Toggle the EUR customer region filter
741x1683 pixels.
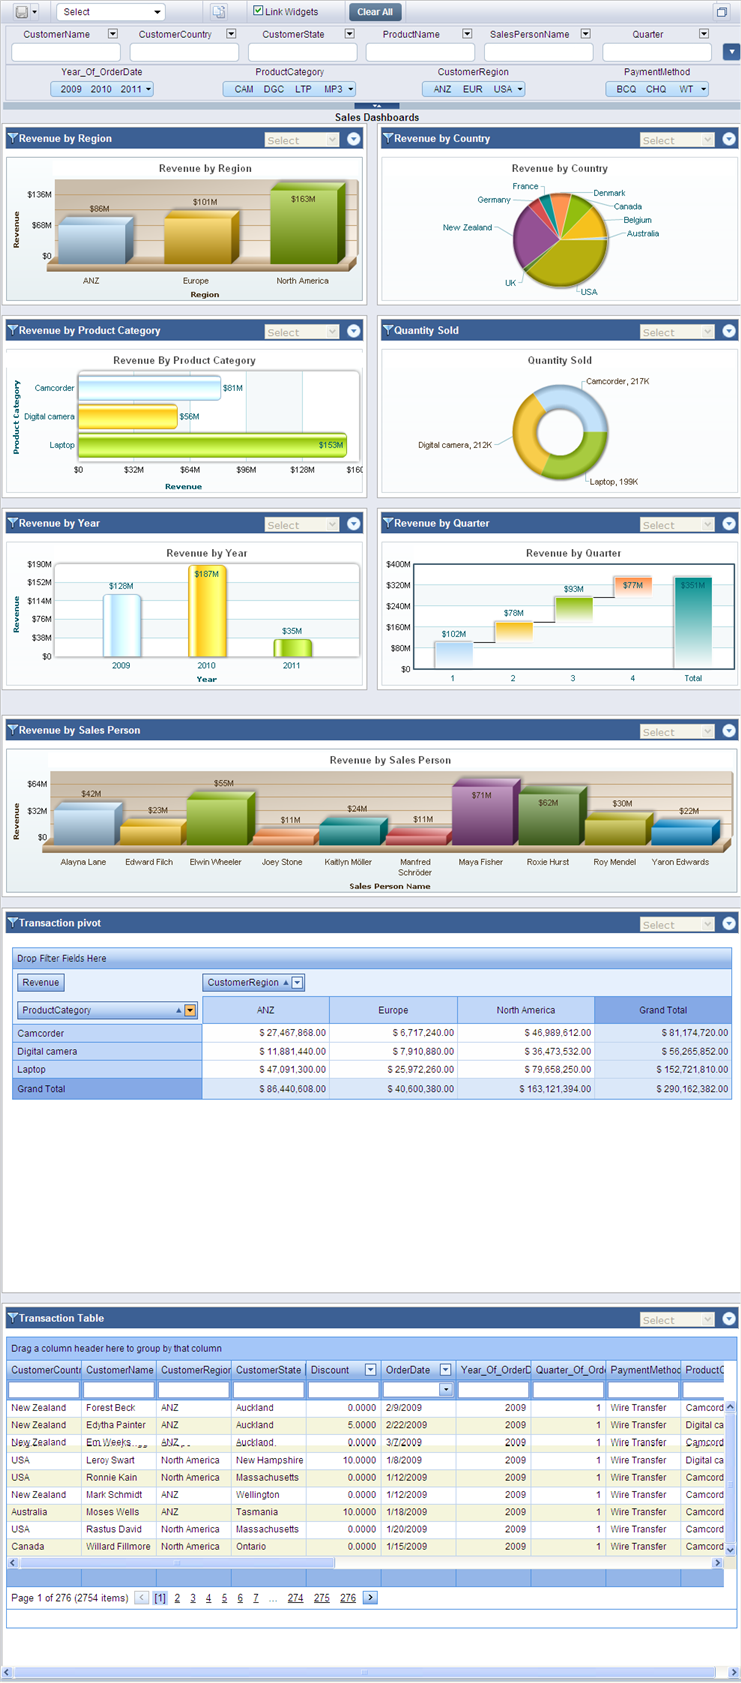[472, 89]
